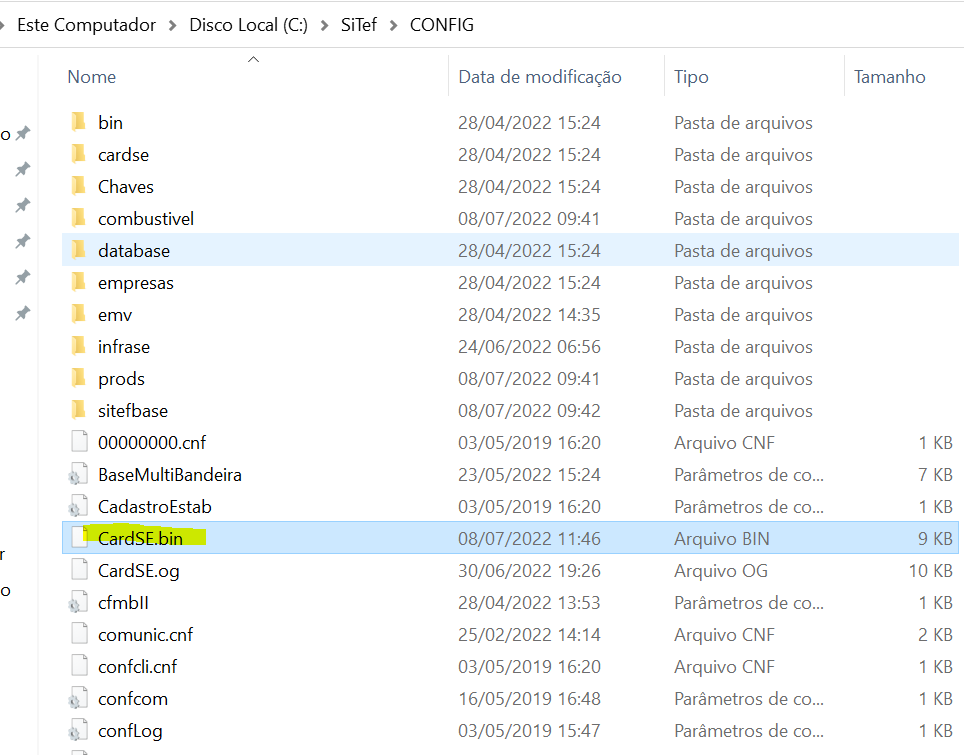Image resolution: width=964 pixels, height=755 pixels.
Task: Select the file name 'CardSE.bin'
Action: pyautogui.click(x=140, y=539)
